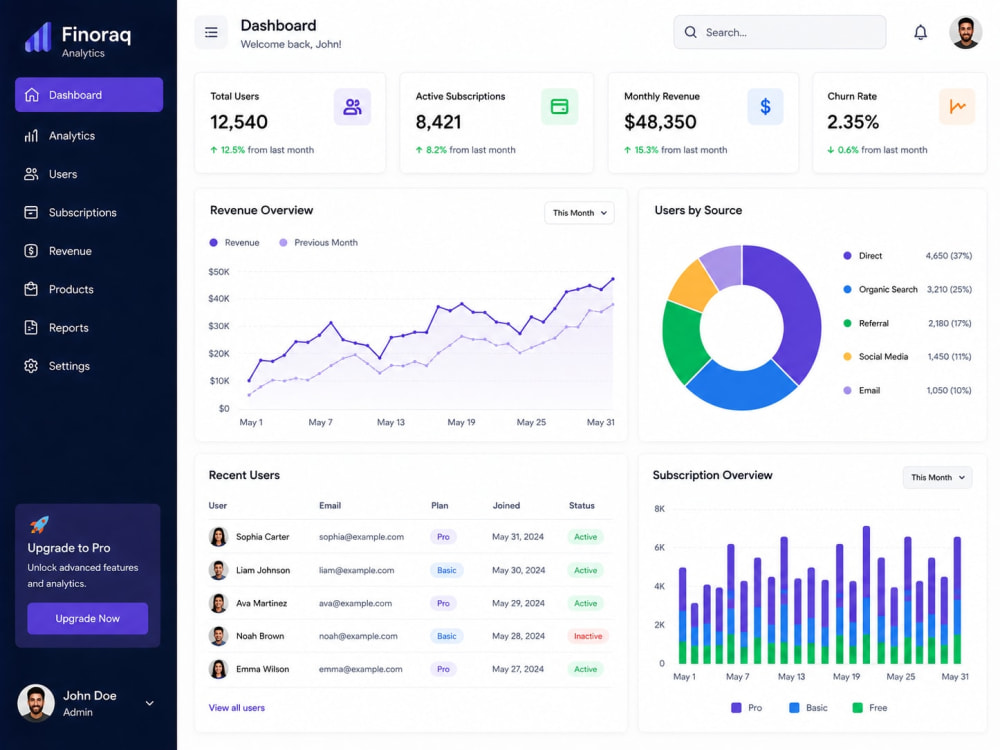Open Subscription Overview This Month dropdown
Image resolution: width=1000 pixels, height=750 pixels.
click(x=937, y=477)
